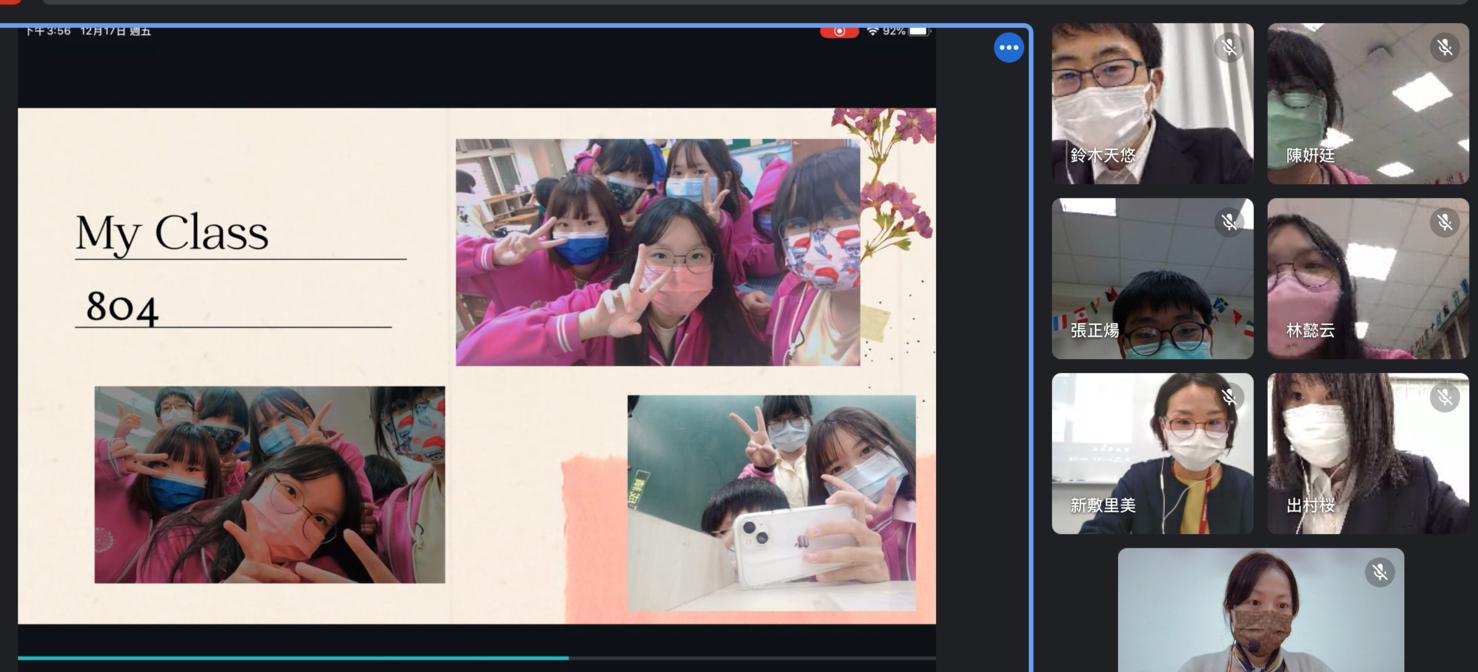Click the name label 出村枝
The width and height of the screenshot is (1478, 672).
[1310, 506]
